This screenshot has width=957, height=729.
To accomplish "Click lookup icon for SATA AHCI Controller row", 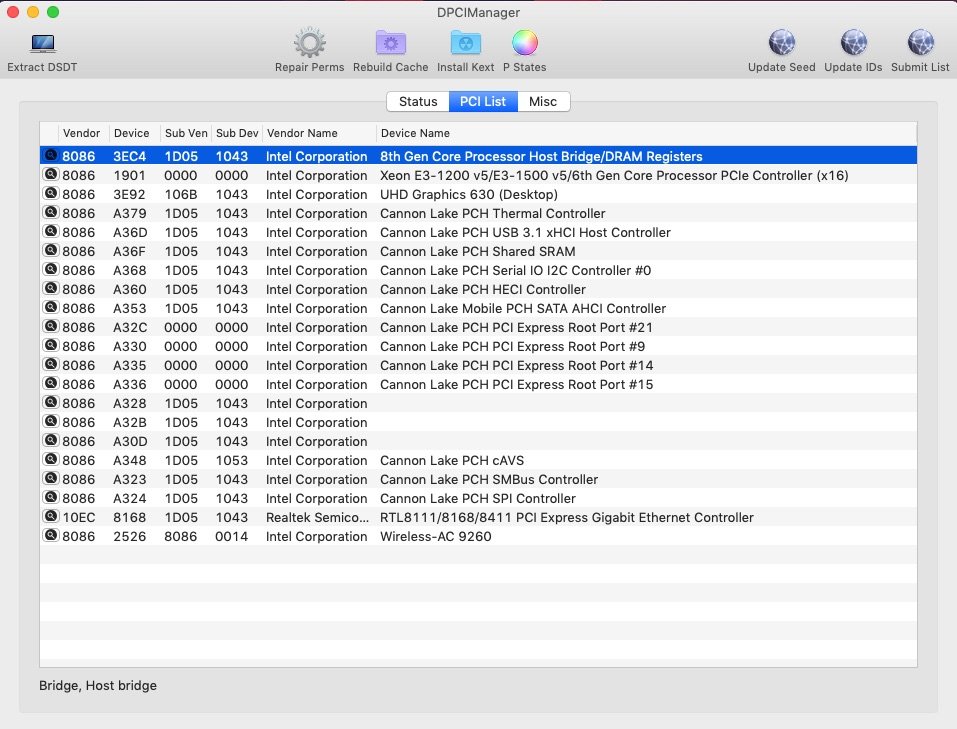I will [51, 306].
